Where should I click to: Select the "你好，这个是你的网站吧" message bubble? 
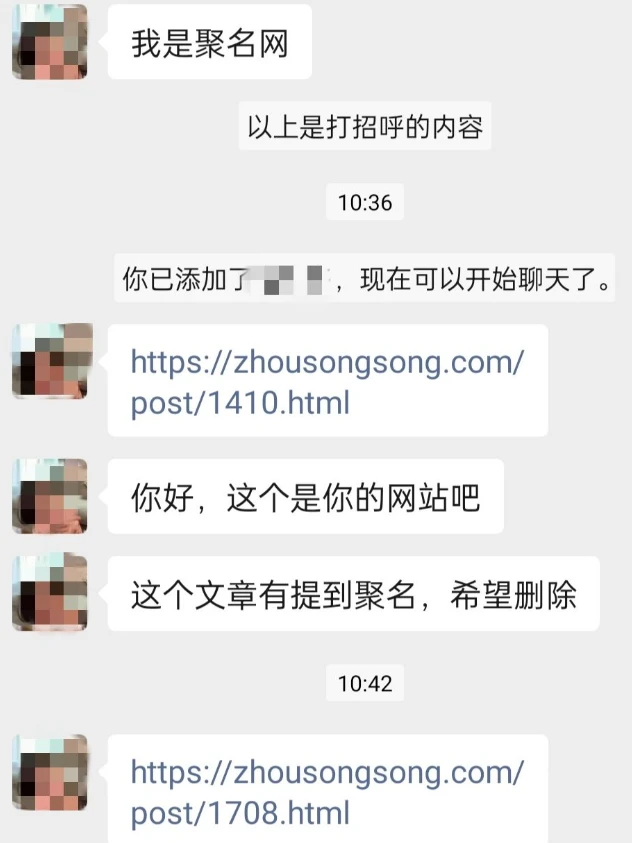click(x=306, y=496)
